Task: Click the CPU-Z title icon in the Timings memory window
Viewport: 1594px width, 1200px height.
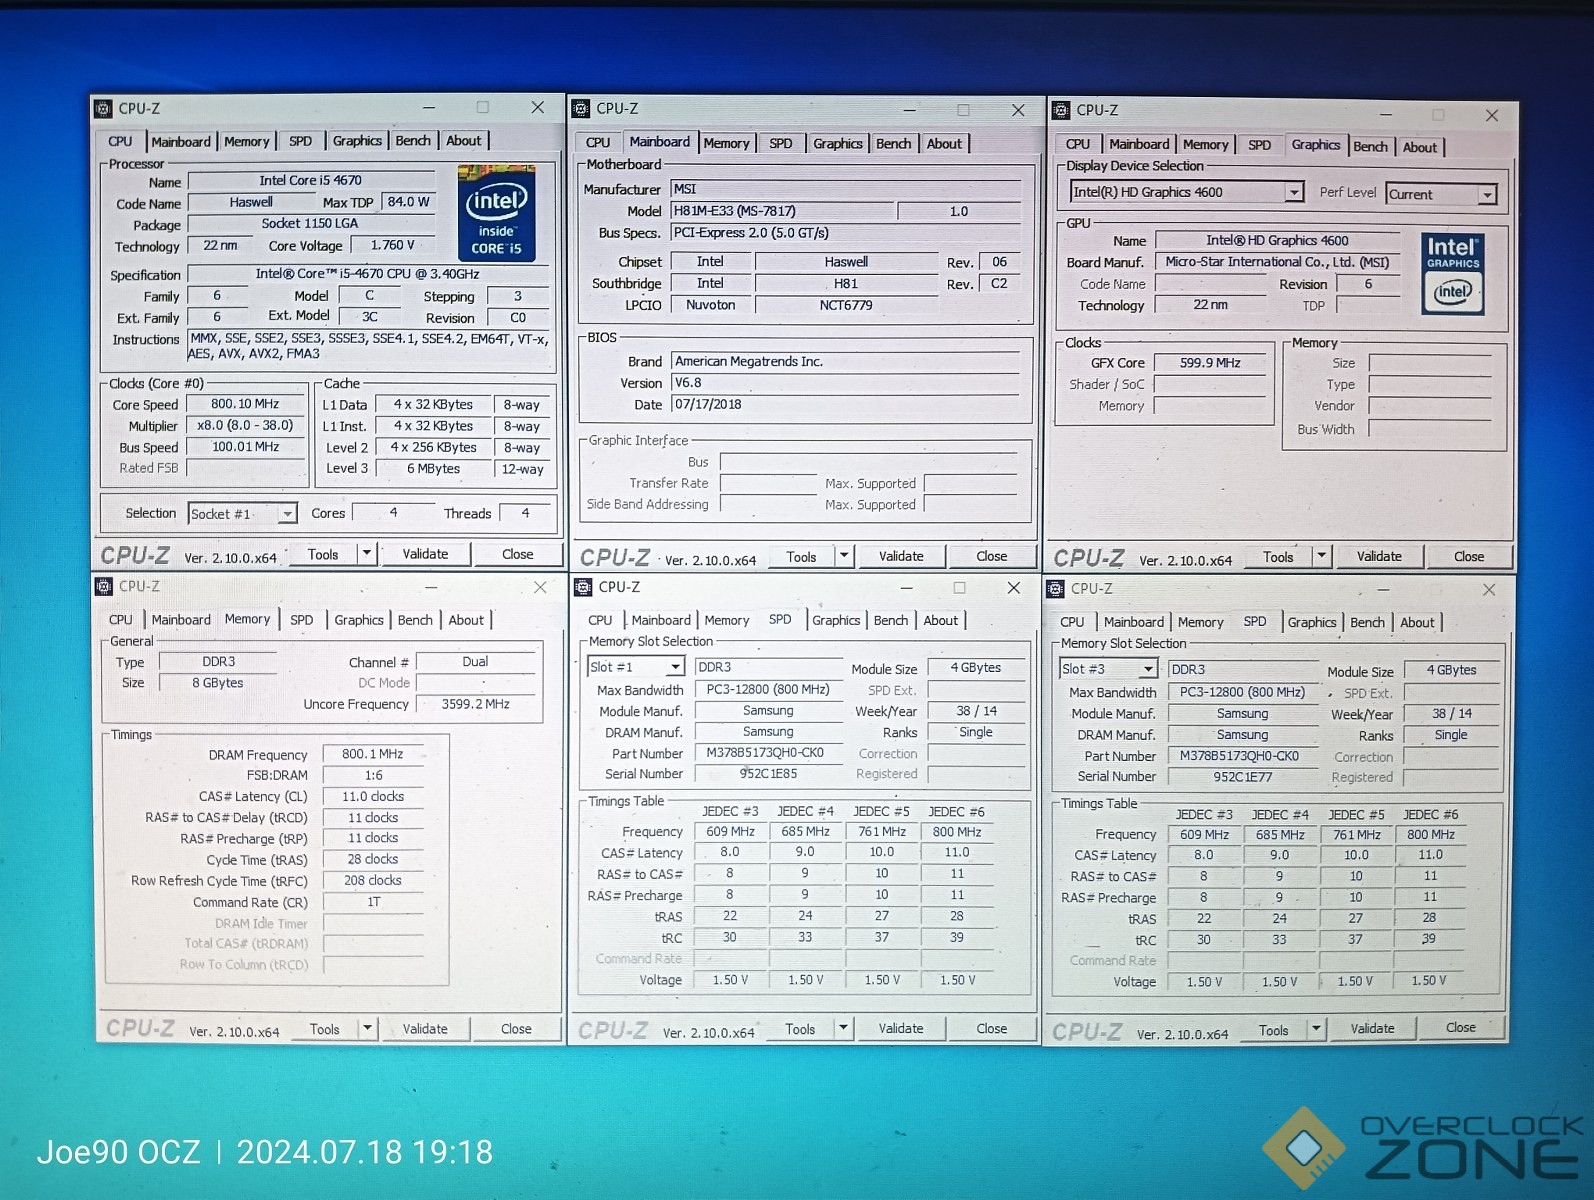Action: pos(104,586)
